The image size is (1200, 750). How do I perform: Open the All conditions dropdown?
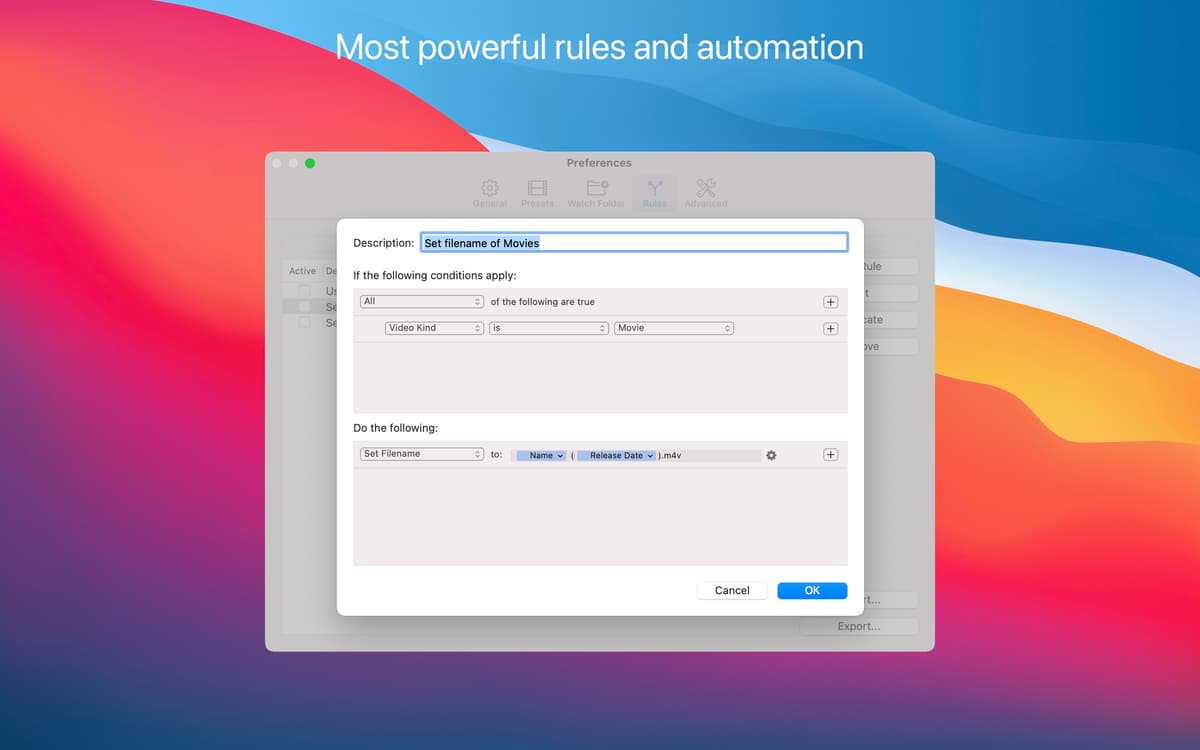tap(421, 301)
